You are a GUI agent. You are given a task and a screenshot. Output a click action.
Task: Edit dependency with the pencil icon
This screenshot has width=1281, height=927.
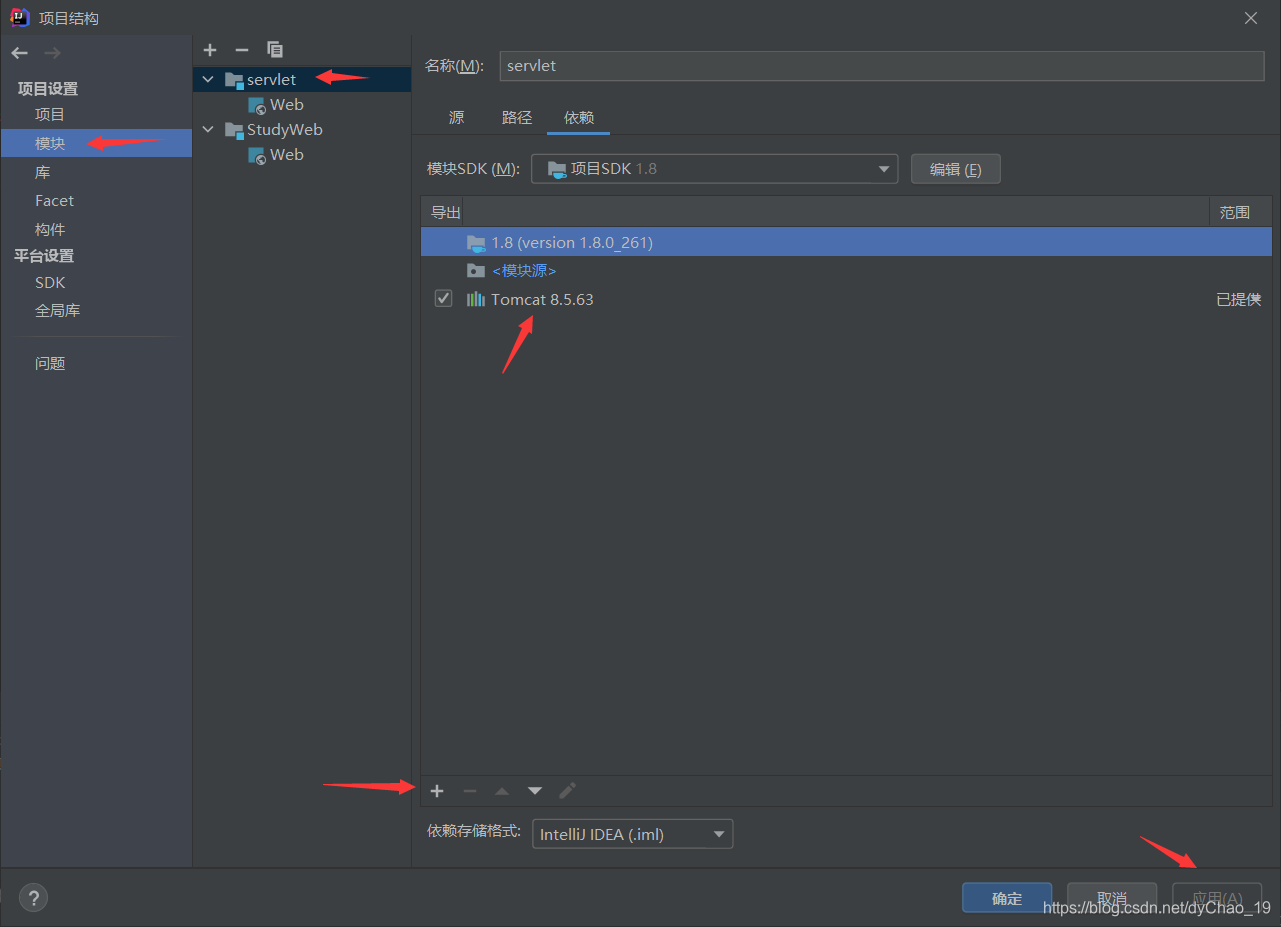click(x=567, y=791)
